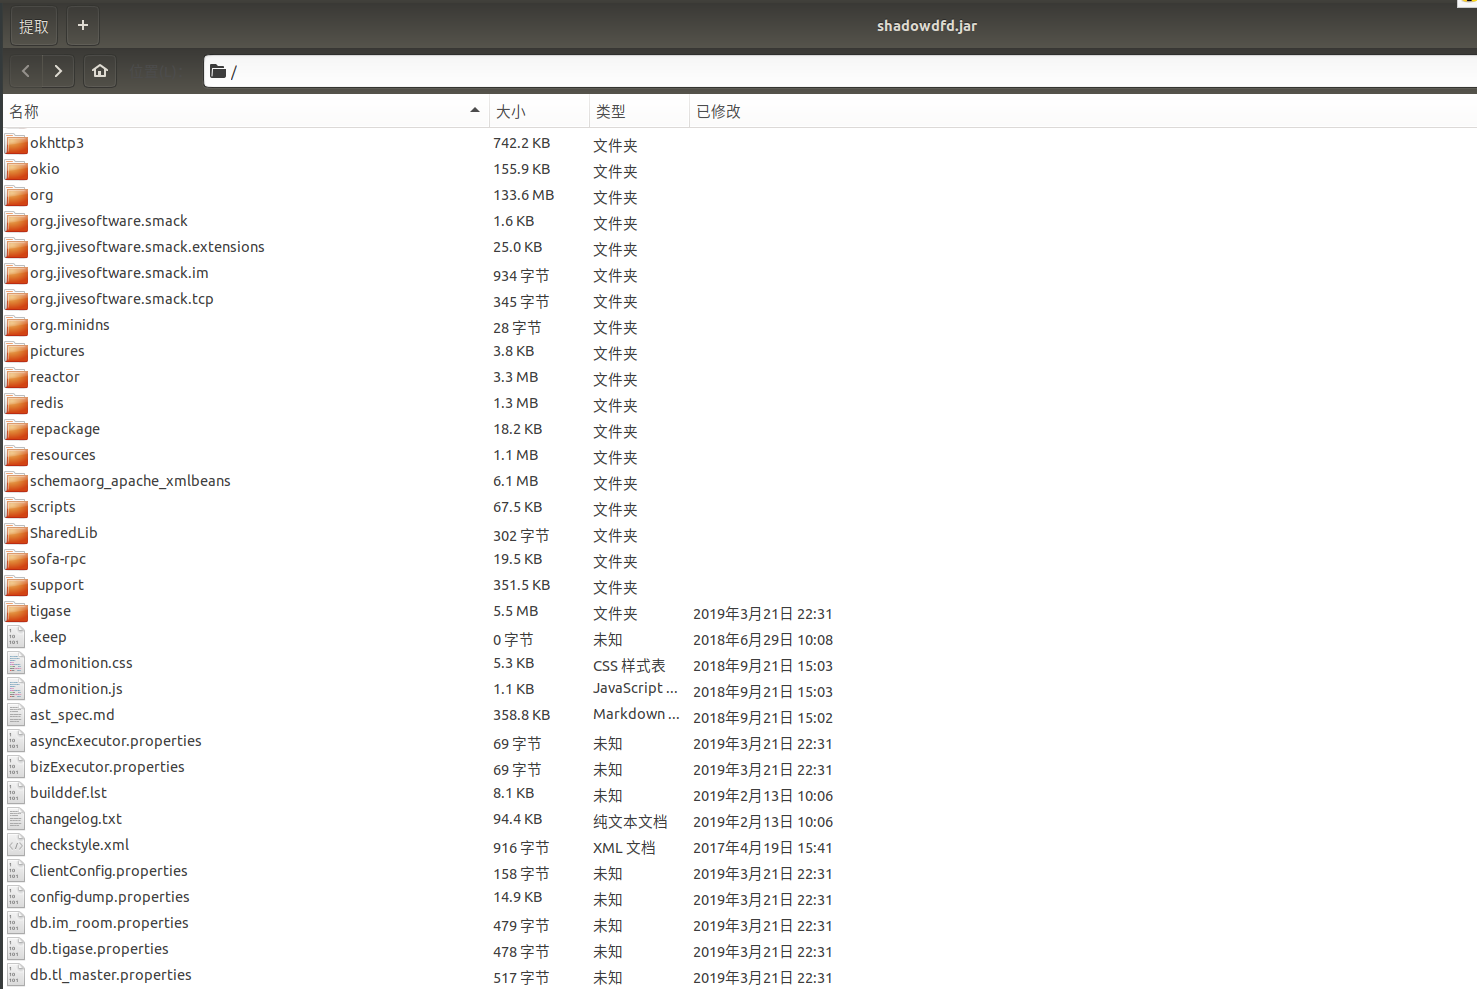Select the okhttp3 folder icon

coord(16,143)
